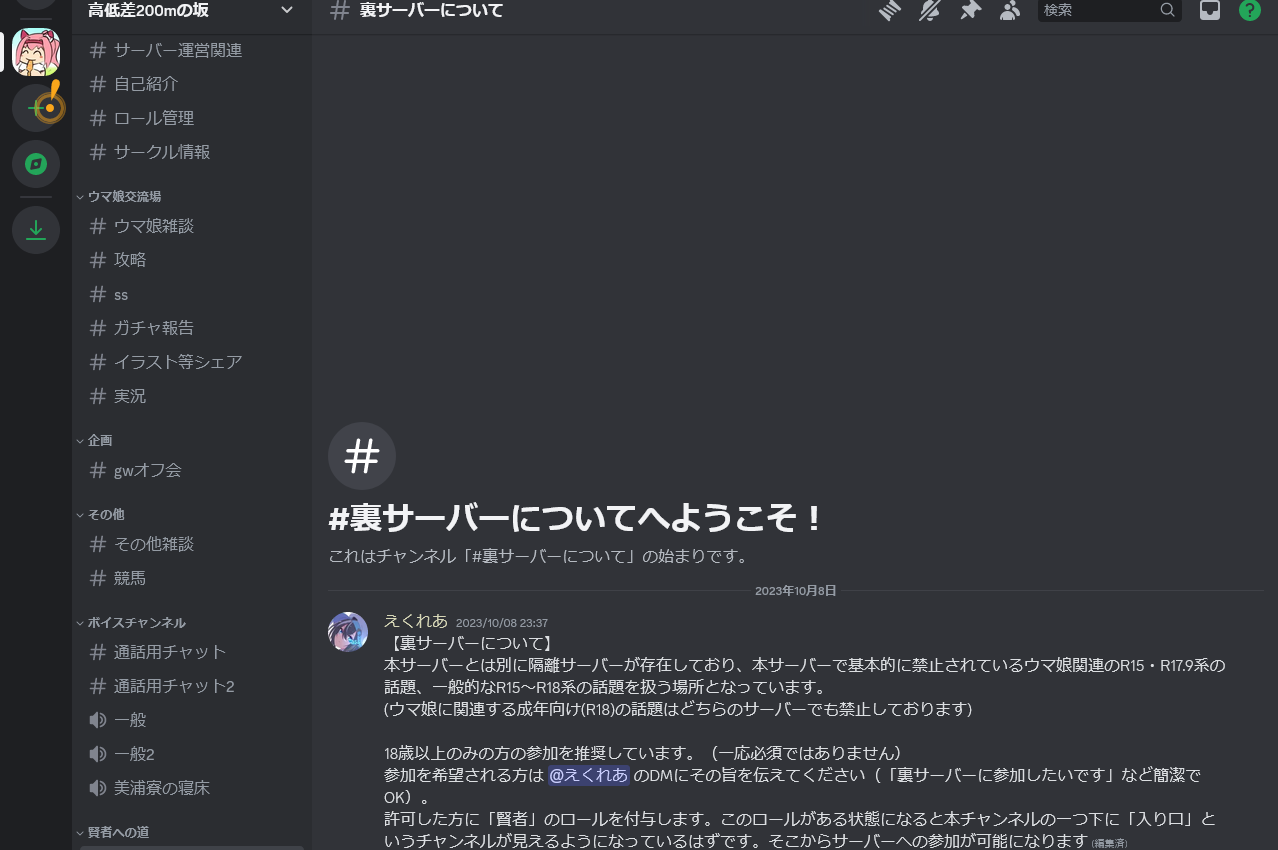The image size is (1278, 850).
Task: Click the 検索 search field
Action: tap(1099, 11)
